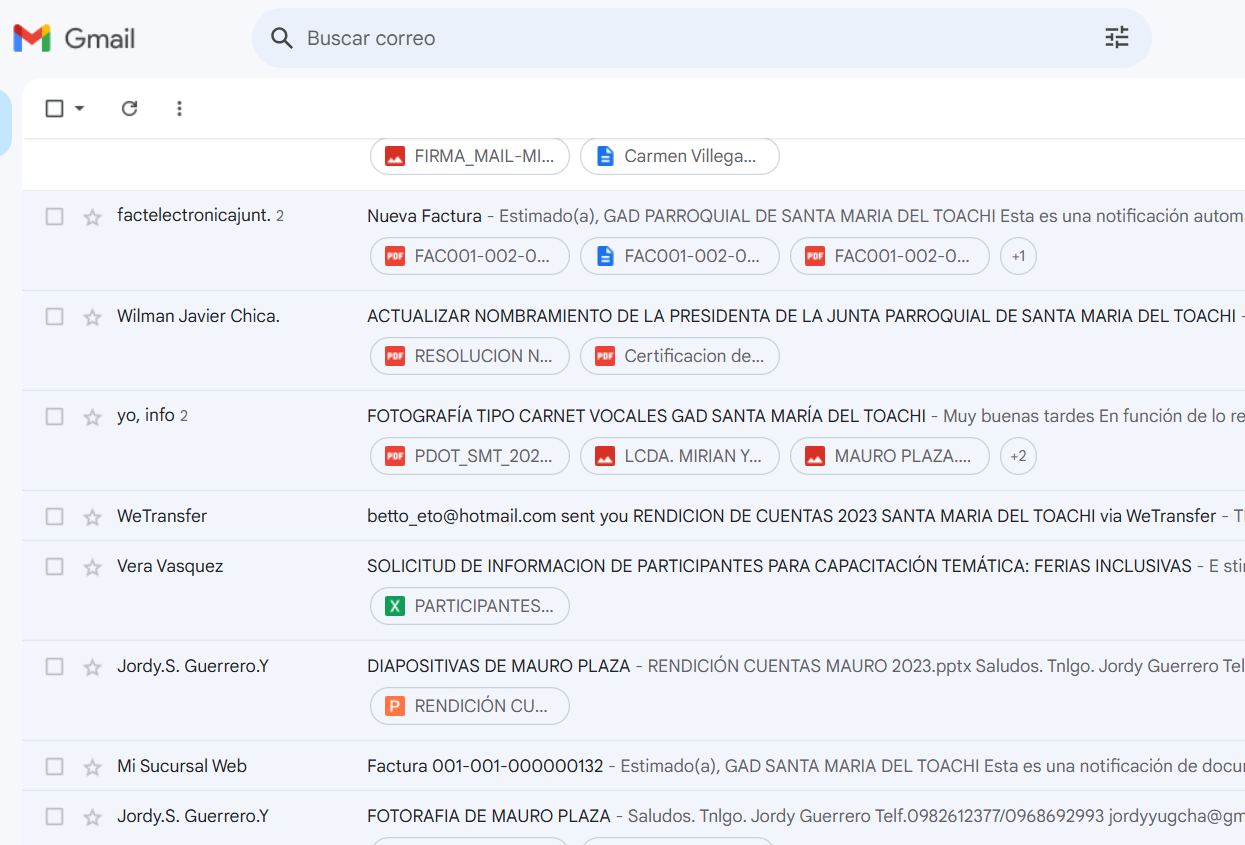Check the 'yo, info' email checkbox
The height and width of the screenshot is (845, 1245).
55,416
